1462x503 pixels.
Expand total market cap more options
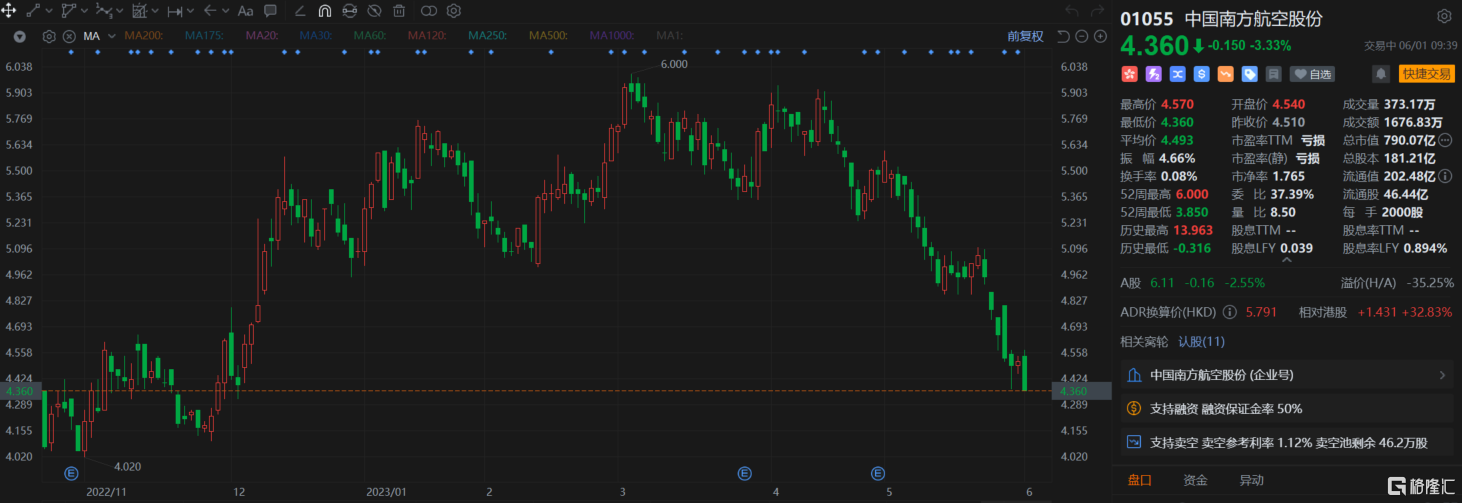coord(1444,140)
